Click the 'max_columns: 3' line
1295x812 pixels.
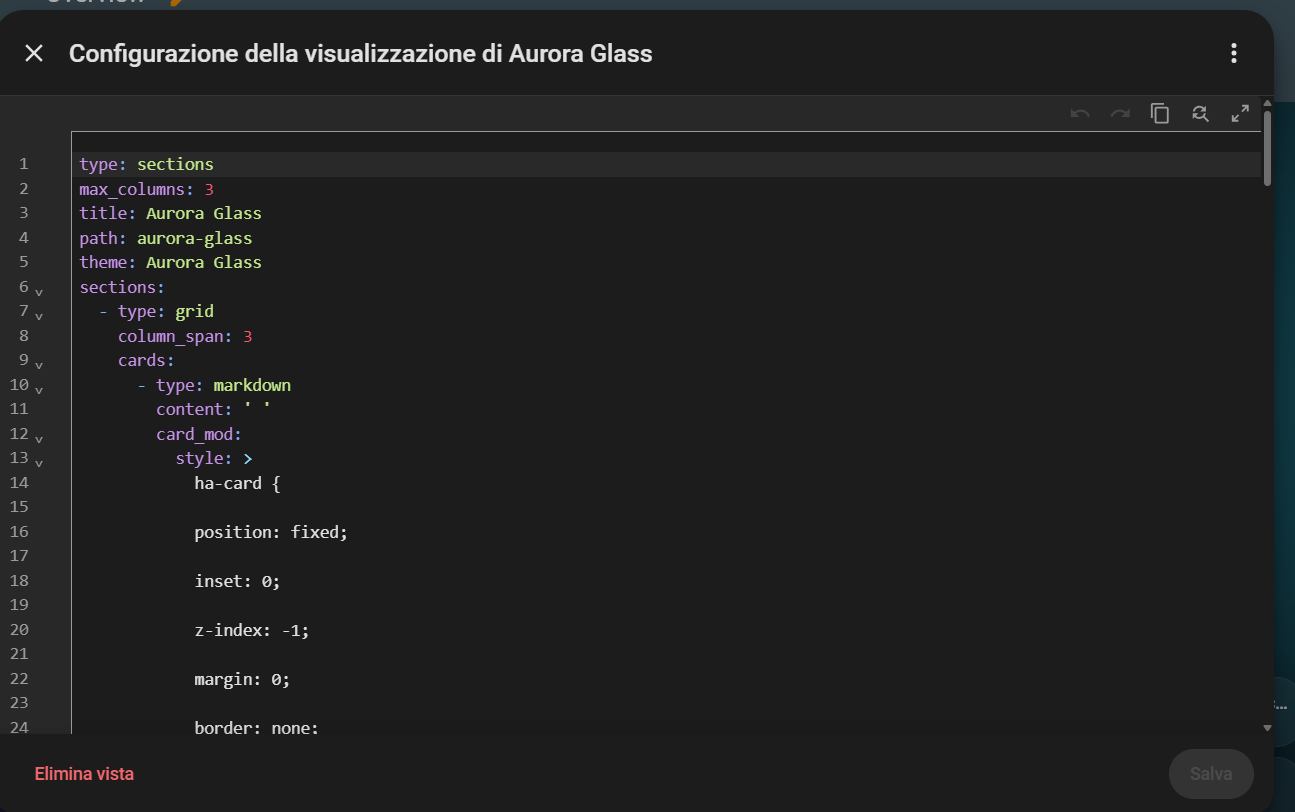tap(147, 189)
